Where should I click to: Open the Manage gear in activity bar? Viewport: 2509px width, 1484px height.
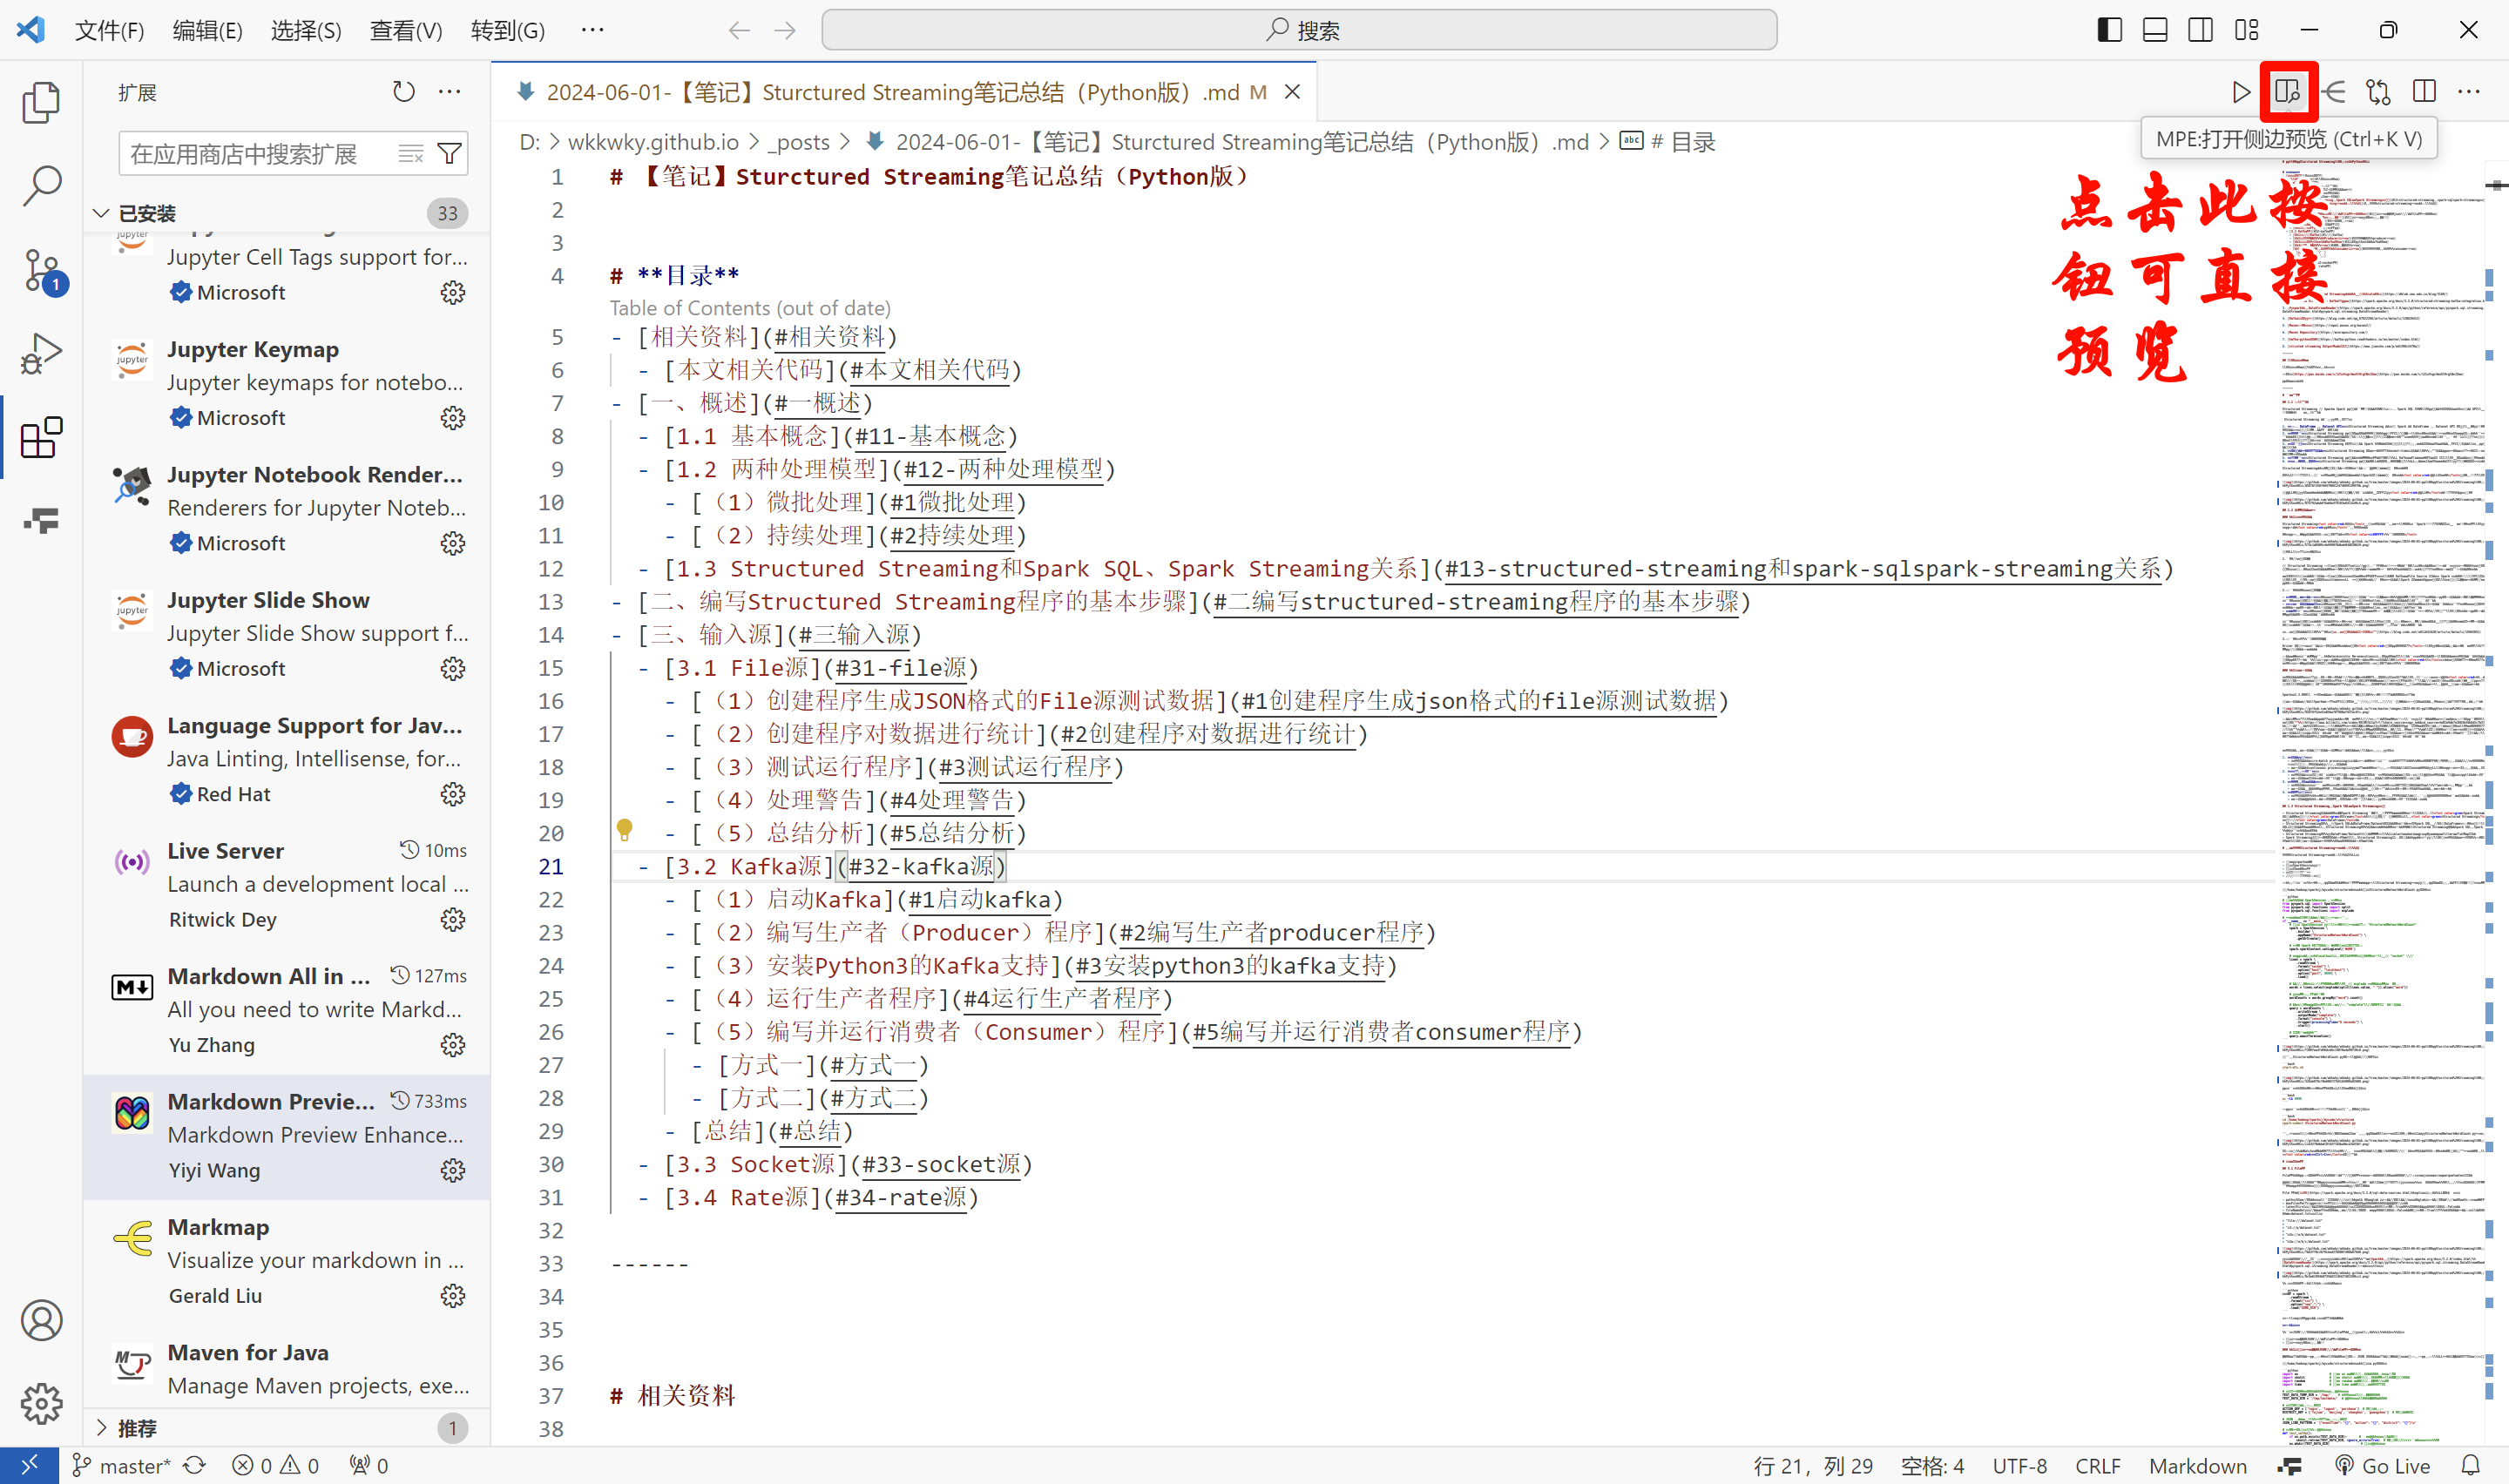click(x=41, y=1404)
